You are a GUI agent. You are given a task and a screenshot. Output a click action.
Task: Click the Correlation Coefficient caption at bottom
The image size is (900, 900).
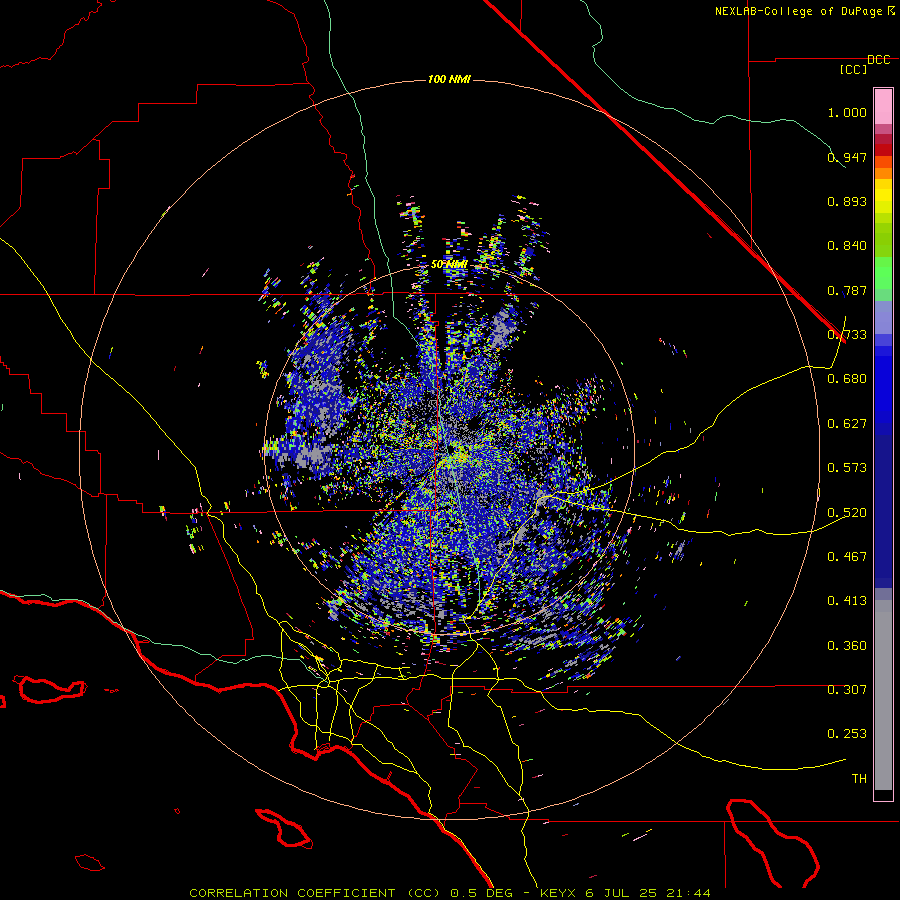pos(450,893)
